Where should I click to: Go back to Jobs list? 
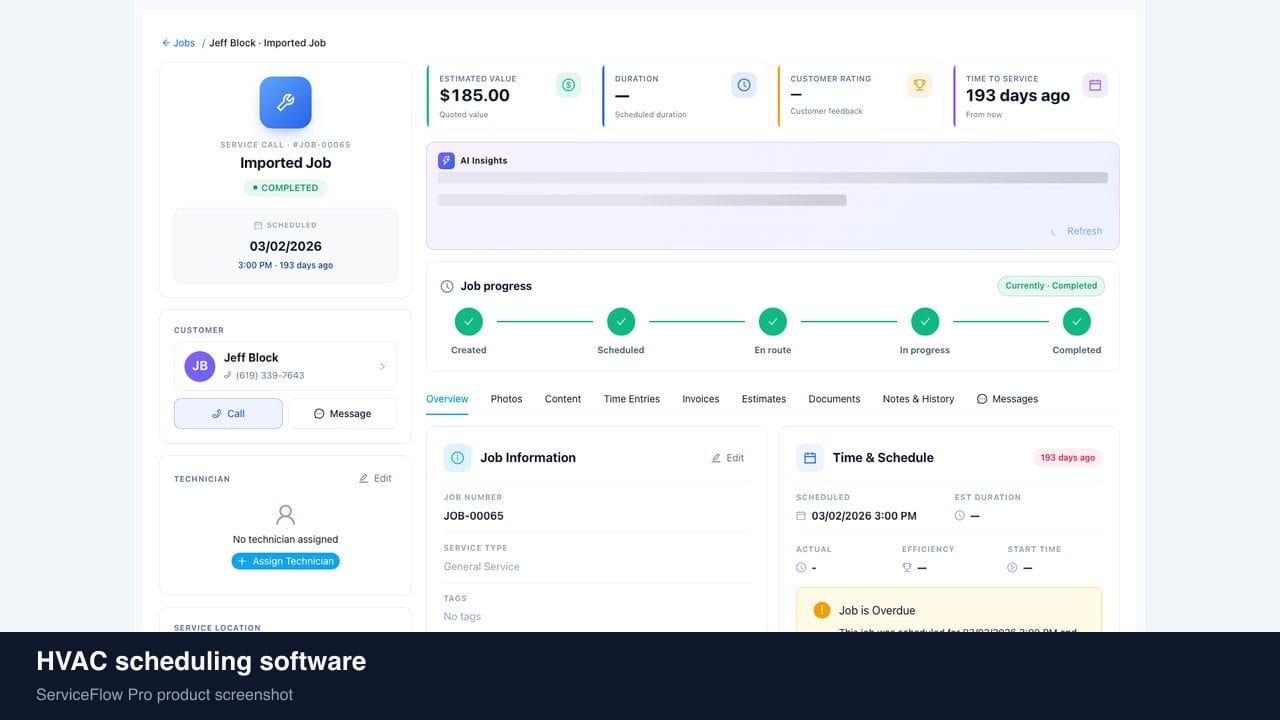179,43
